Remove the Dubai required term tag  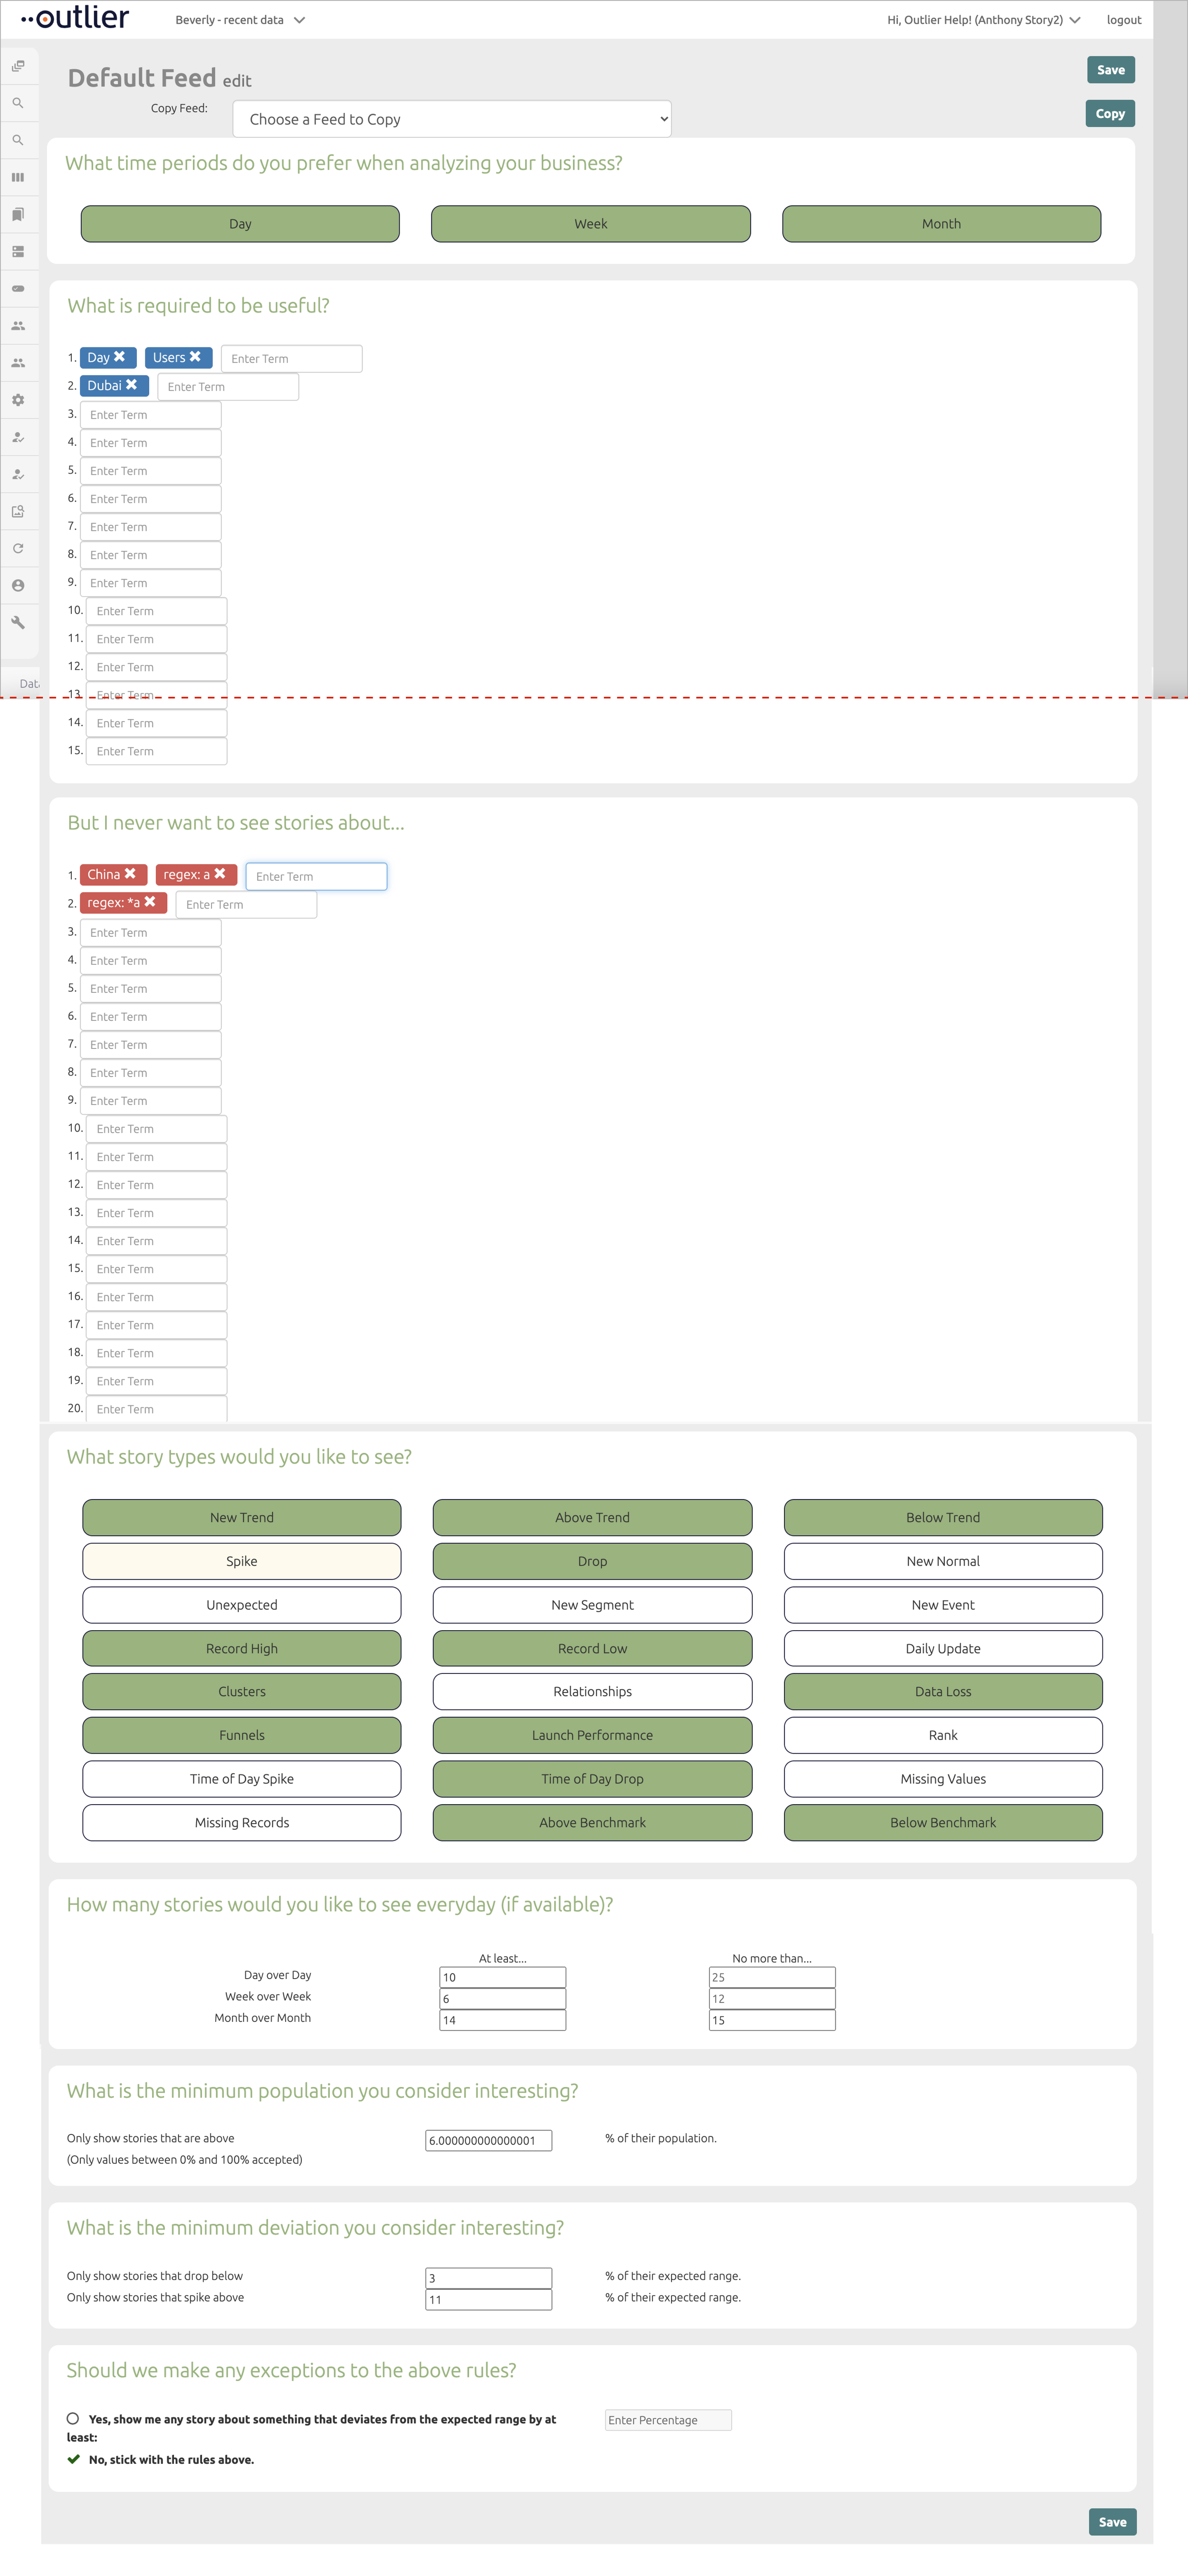132,385
